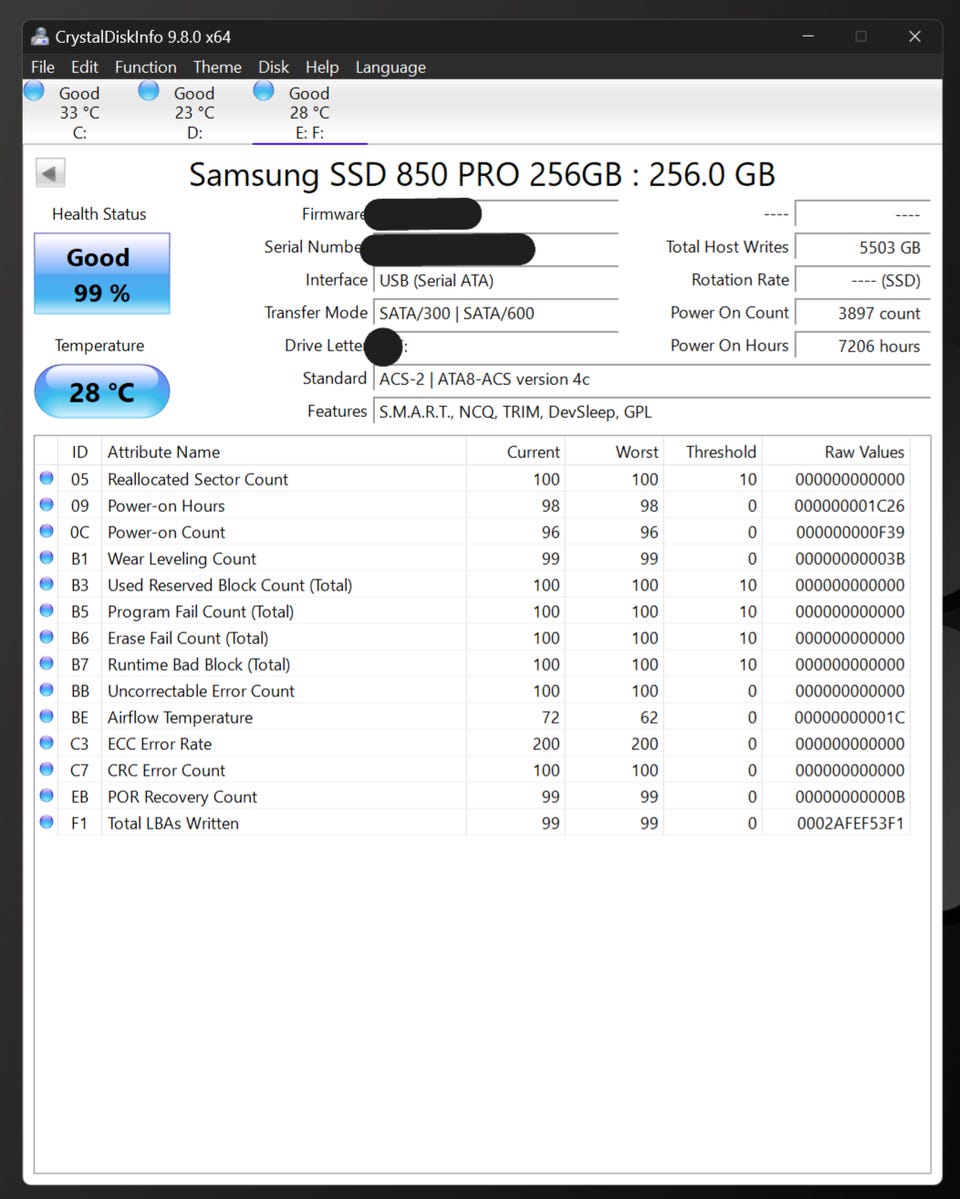Open the Help menu
Screen dimensions: 960x1199
coord(322,67)
